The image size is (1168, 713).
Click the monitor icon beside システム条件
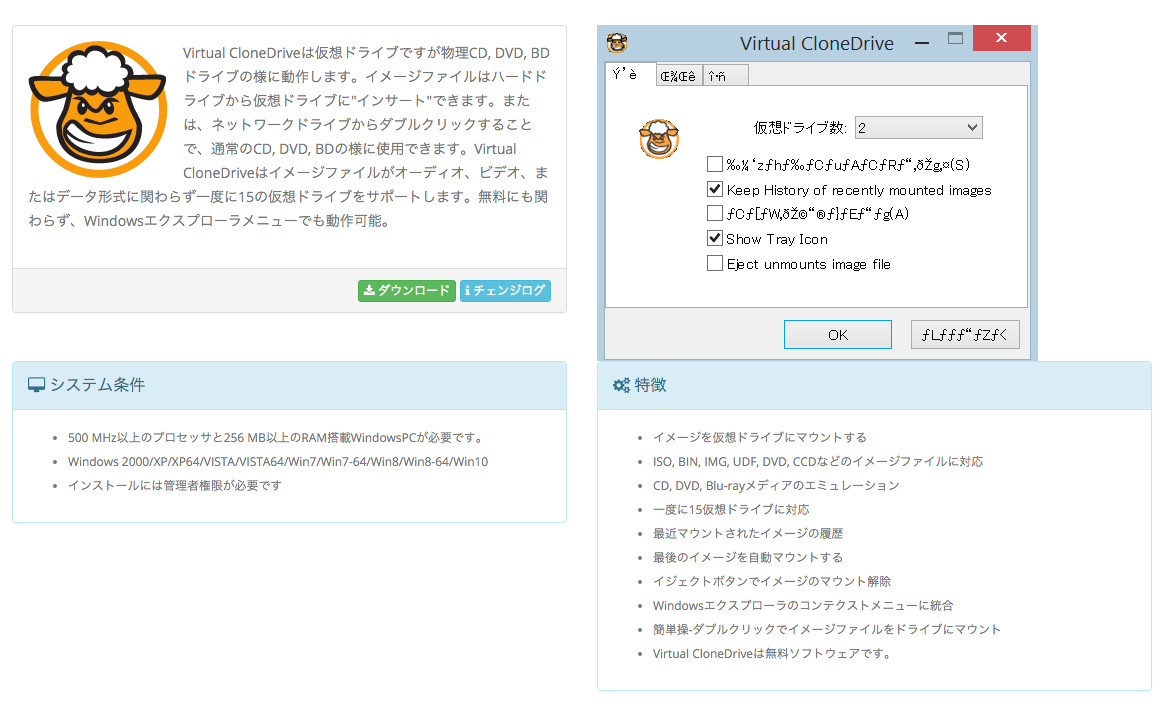coord(36,384)
